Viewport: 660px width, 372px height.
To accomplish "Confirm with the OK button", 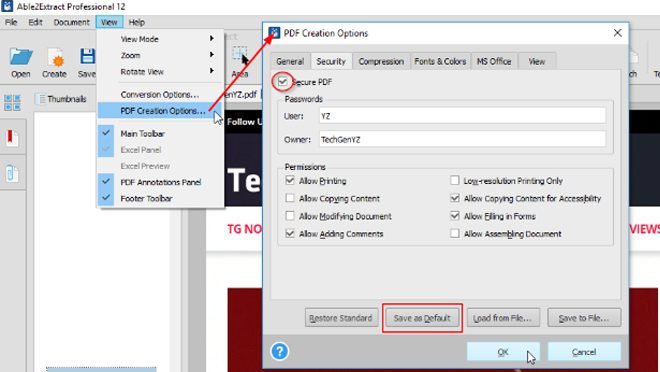I will pos(503,352).
